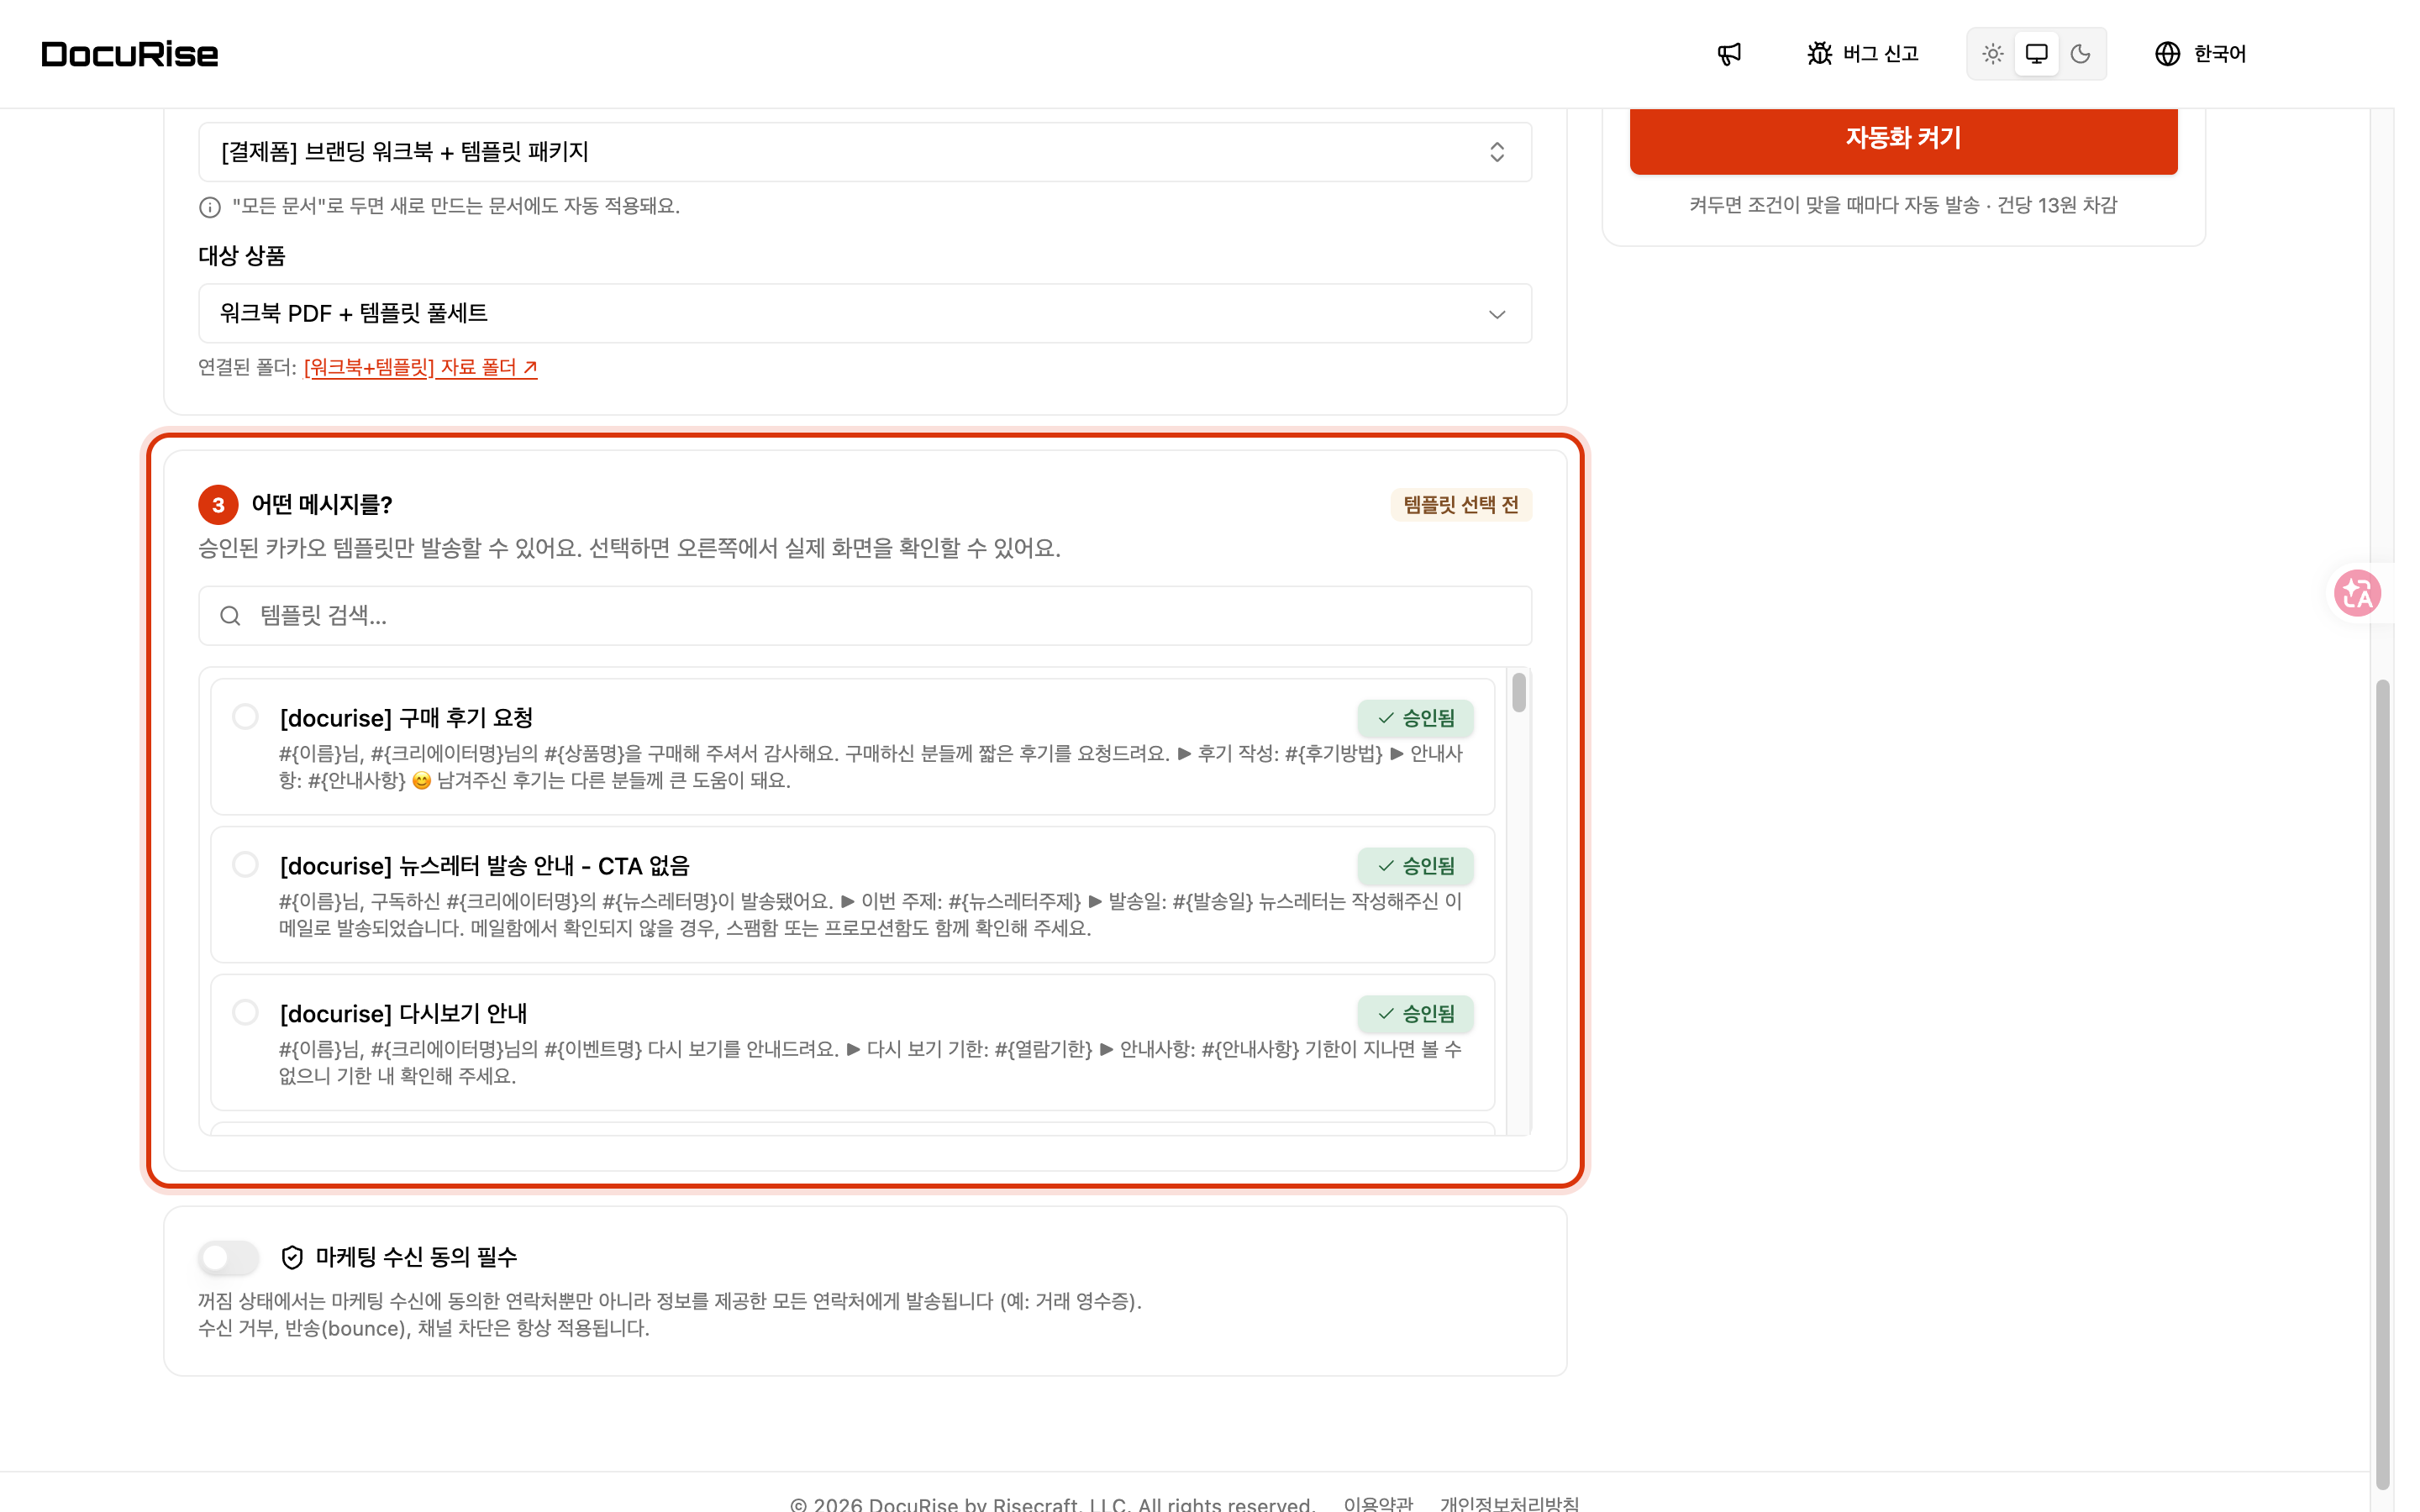Image resolution: width=2420 pixels, height=1512 pixels.
Task: Click the 건당 13원 차감 note
Action: (2057, 205)
